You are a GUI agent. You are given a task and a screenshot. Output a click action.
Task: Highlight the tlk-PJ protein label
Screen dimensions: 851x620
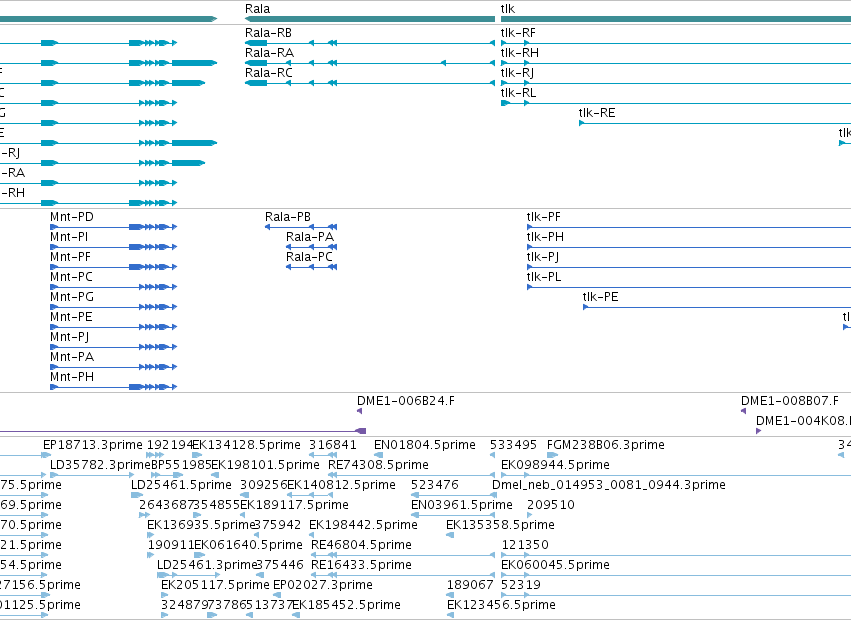point(543,257)
